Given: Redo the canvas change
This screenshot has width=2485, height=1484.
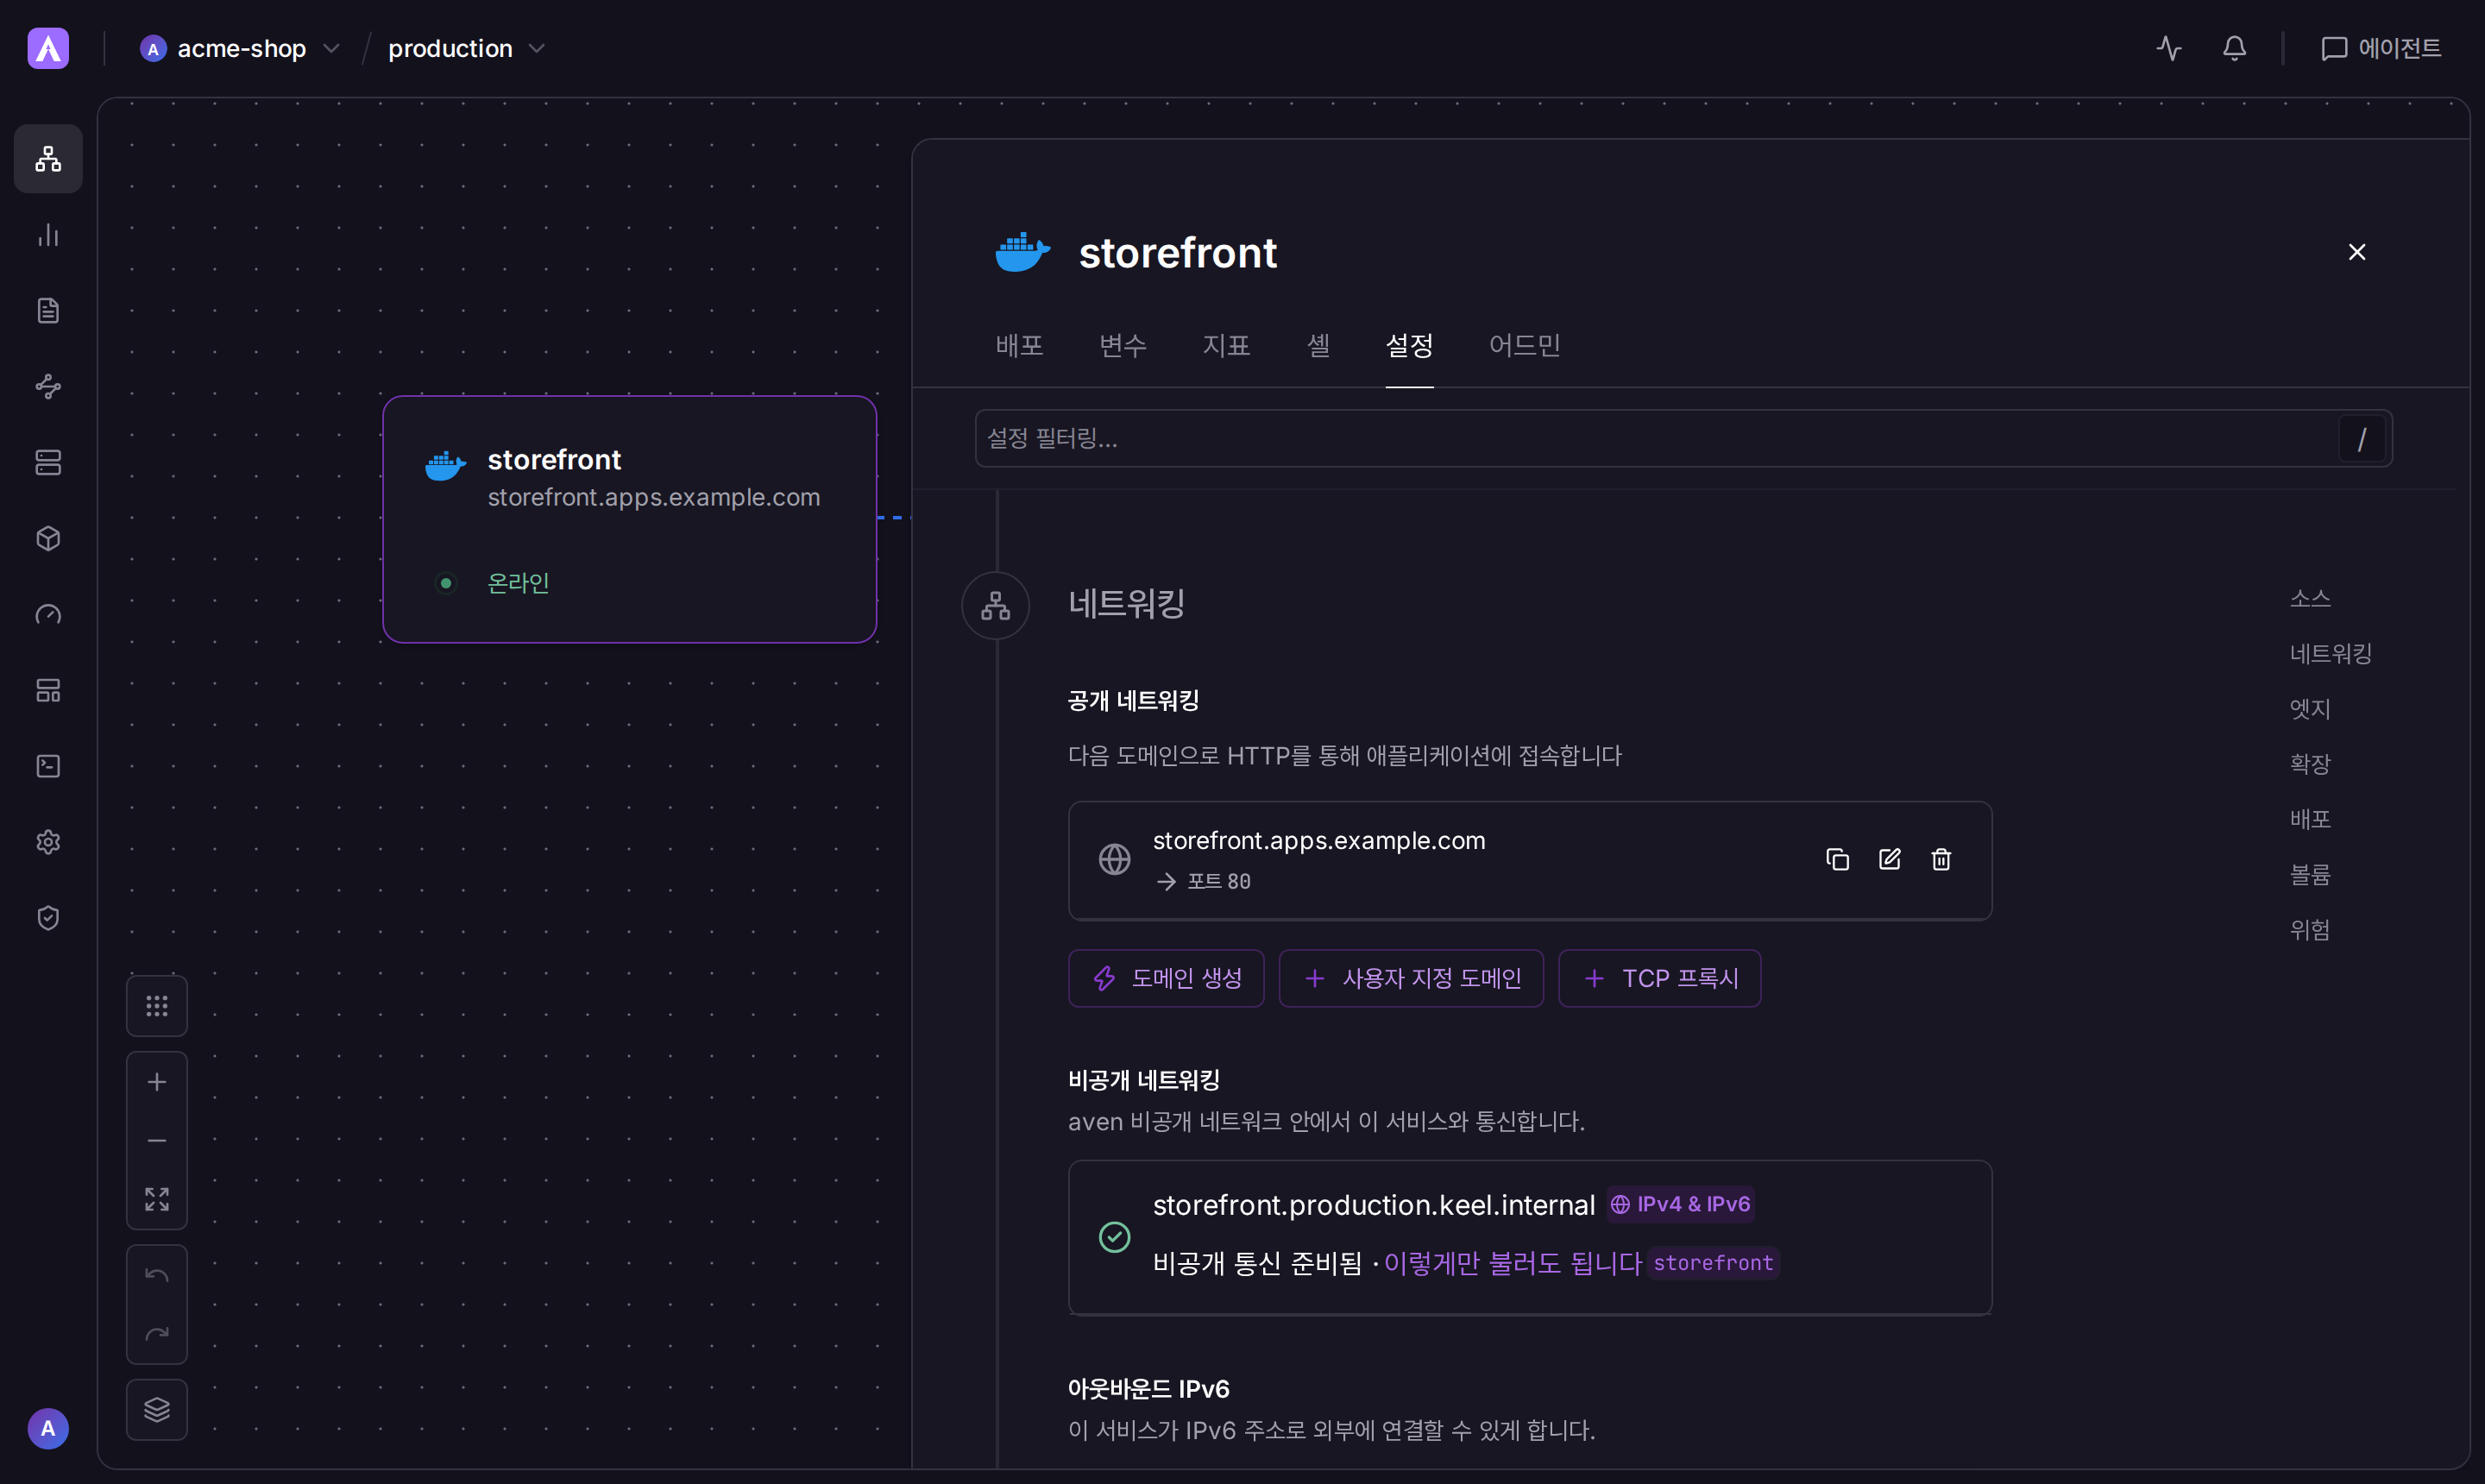Looking at the screenshot, I should point(157,1333).
